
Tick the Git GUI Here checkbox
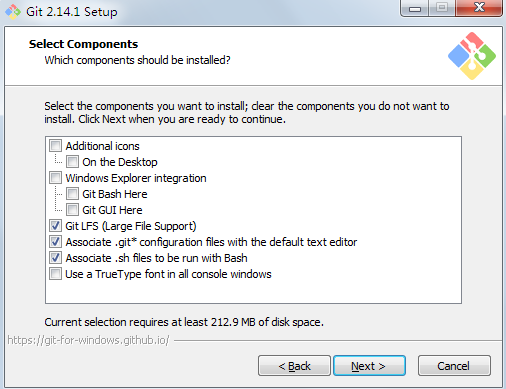coord(72,210)
